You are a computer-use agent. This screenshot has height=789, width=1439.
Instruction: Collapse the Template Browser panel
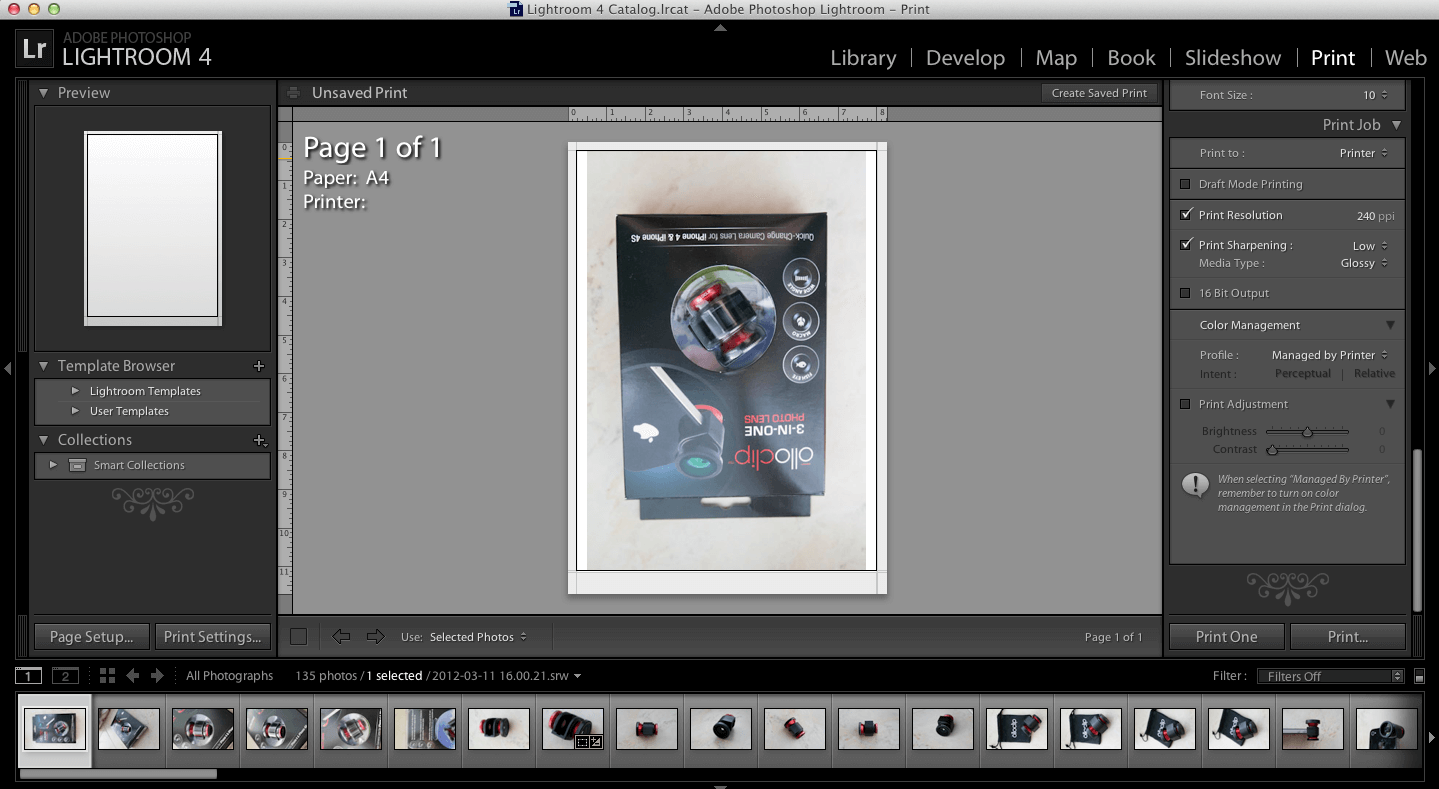tap(43, 366)
